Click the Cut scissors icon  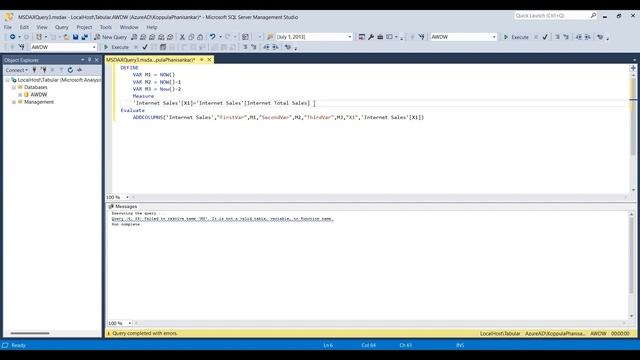(182, 37)
